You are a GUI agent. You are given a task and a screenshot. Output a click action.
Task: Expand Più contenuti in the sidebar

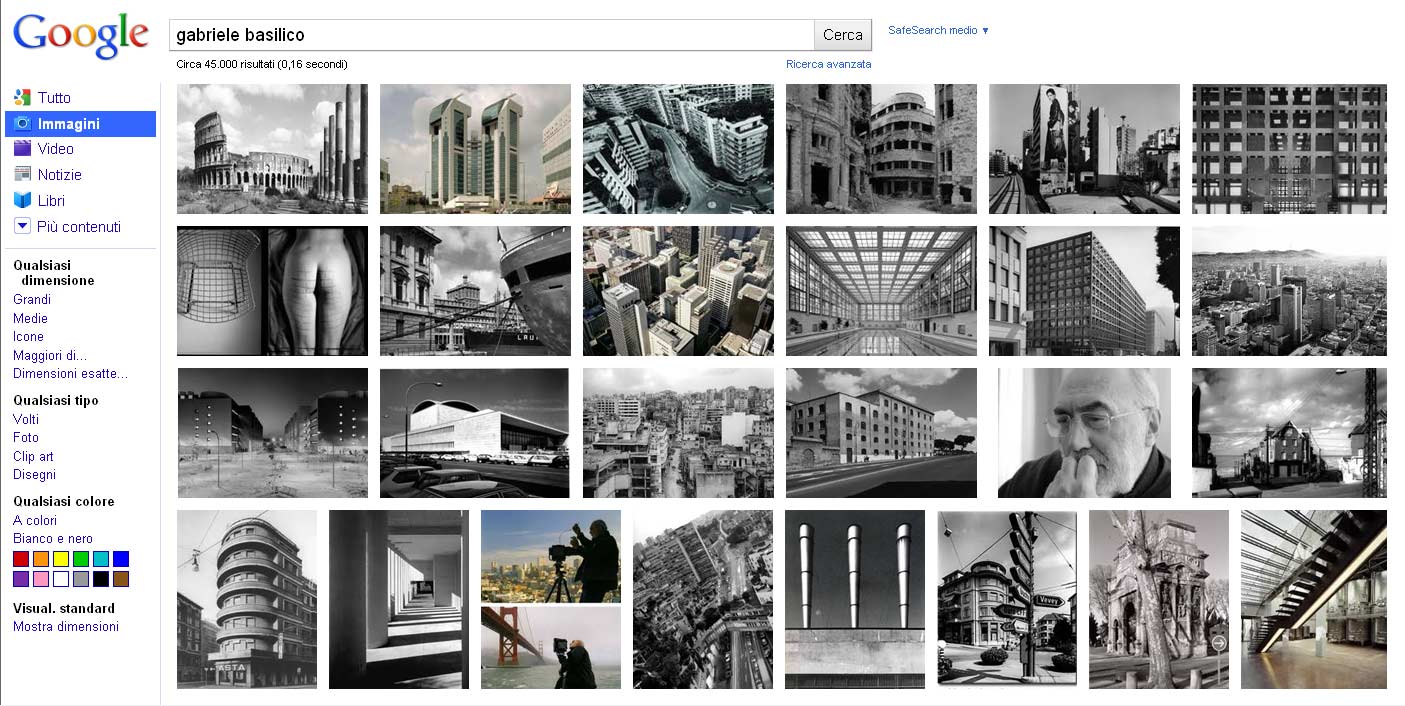(64, 225)
